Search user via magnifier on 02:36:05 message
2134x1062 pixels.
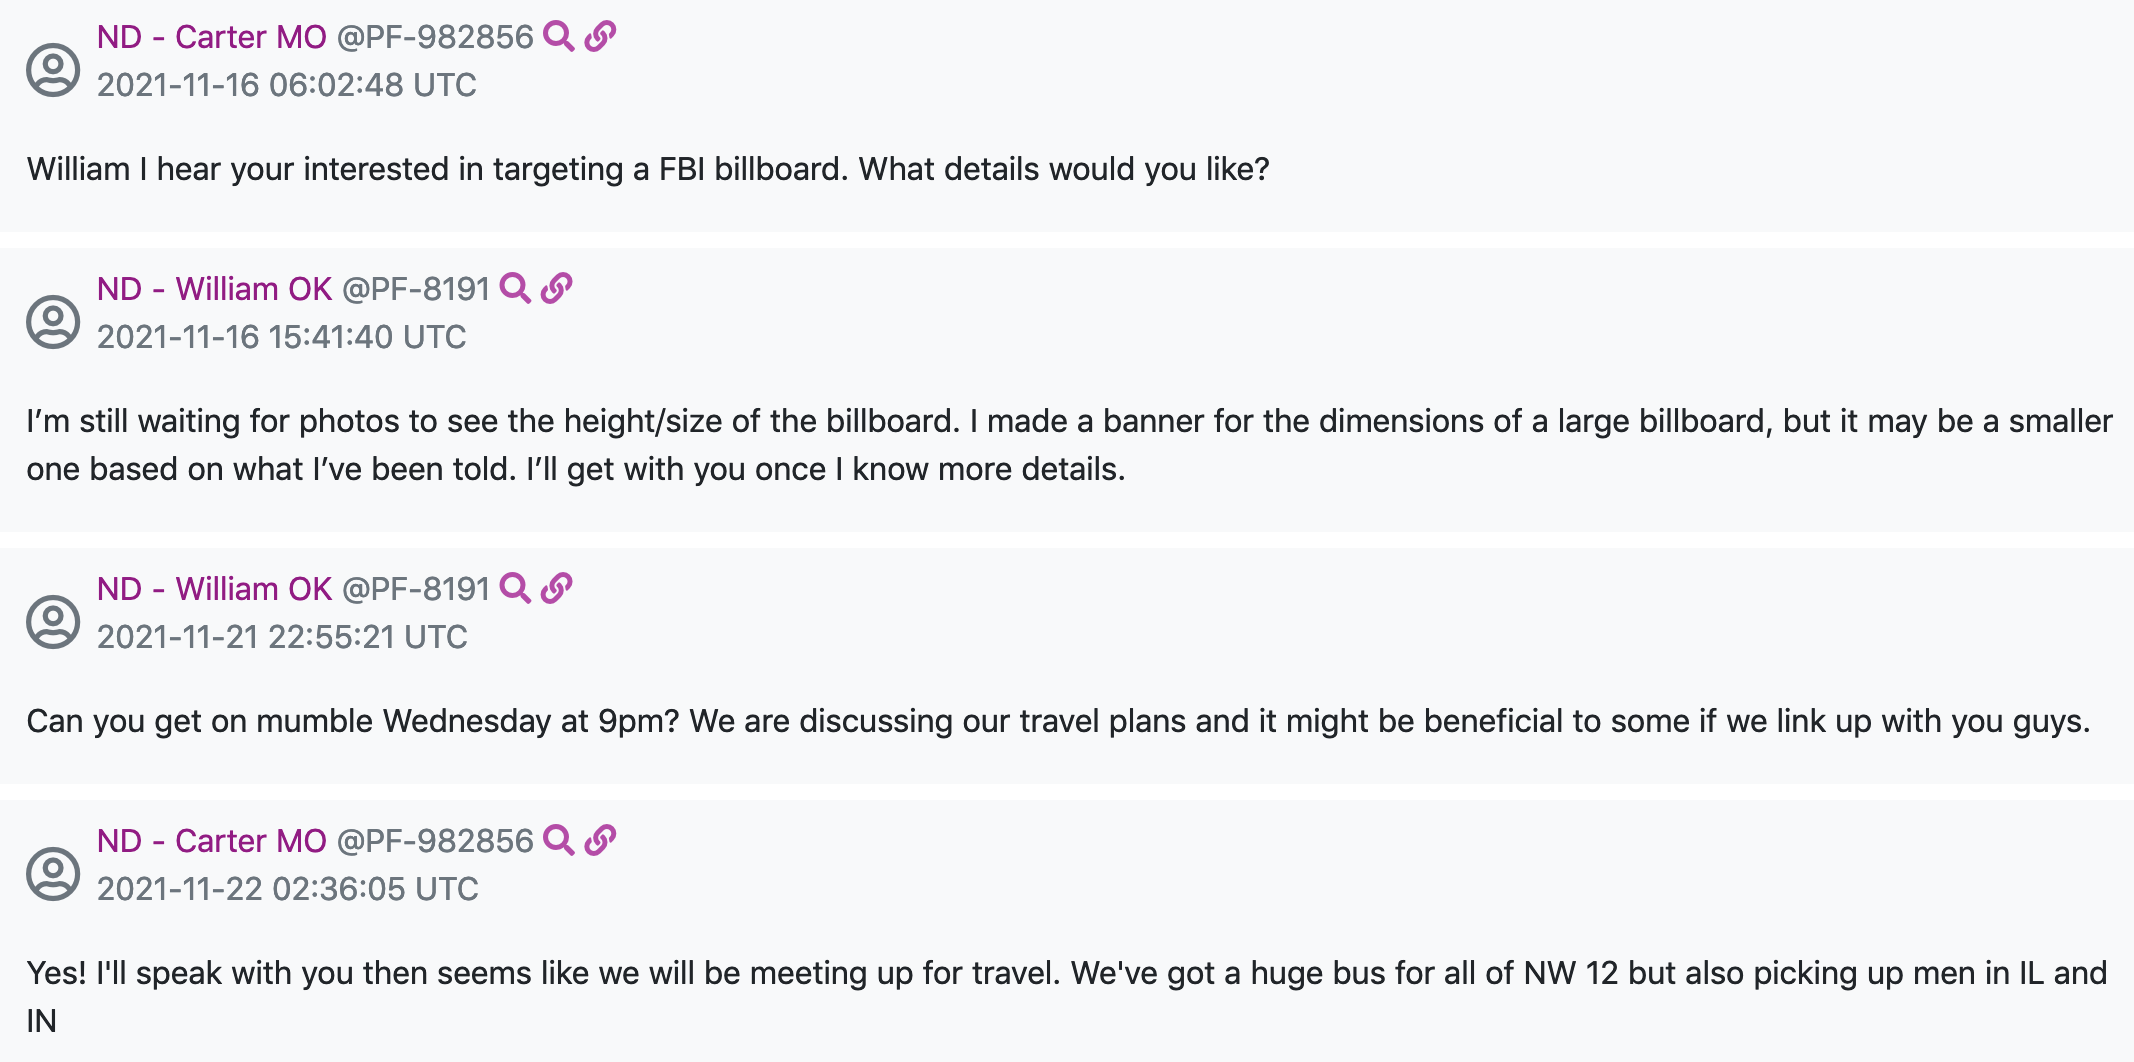pos(558,841)
